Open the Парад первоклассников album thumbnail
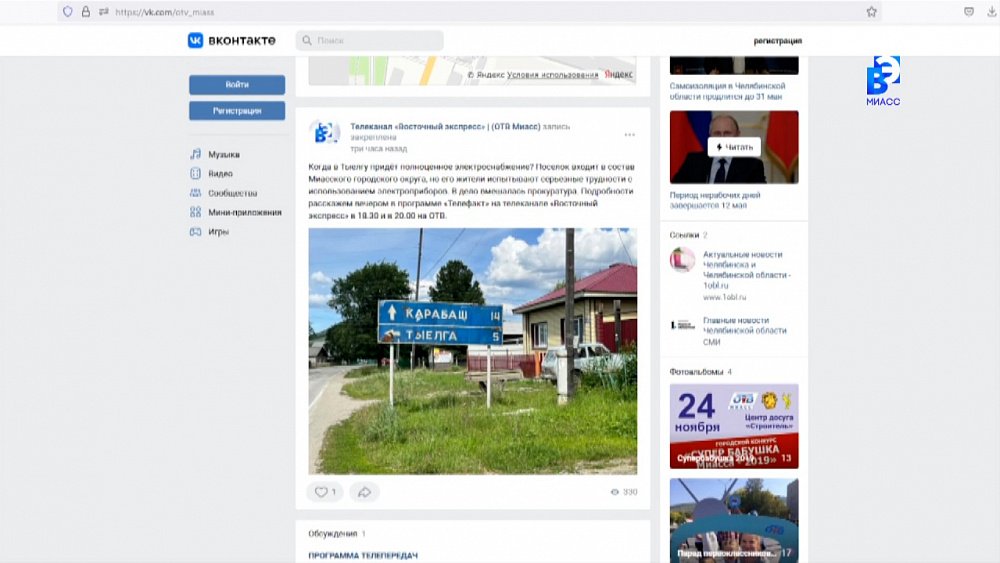1000x563 pixels. [x=734, y=520]
